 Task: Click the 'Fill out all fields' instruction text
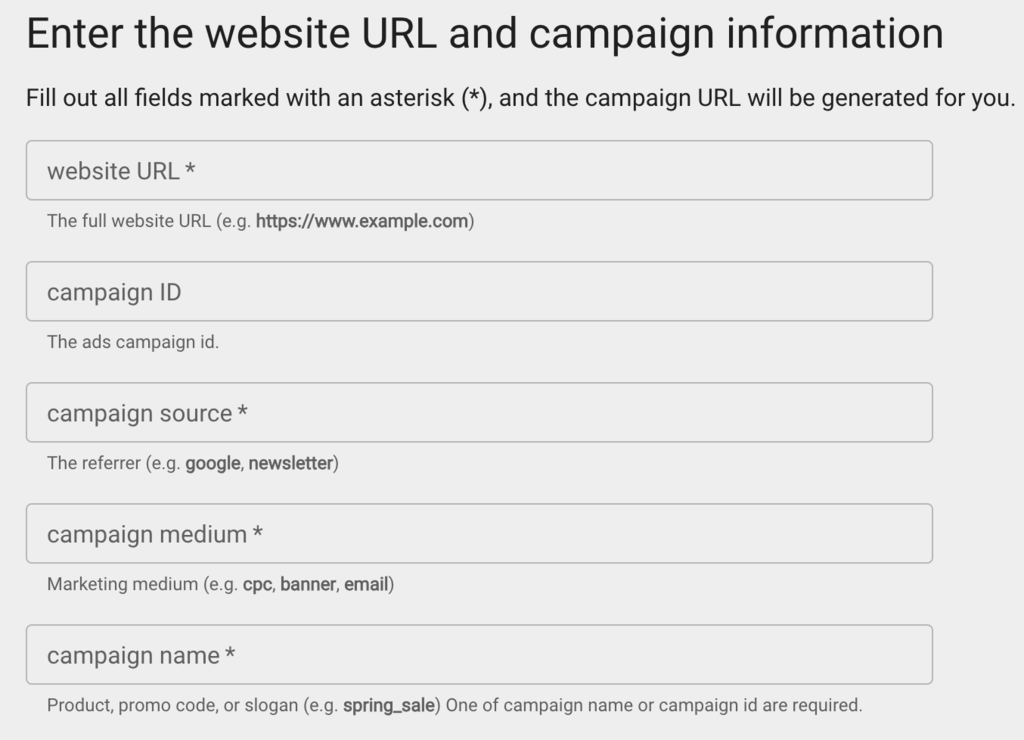pos(520,99)
